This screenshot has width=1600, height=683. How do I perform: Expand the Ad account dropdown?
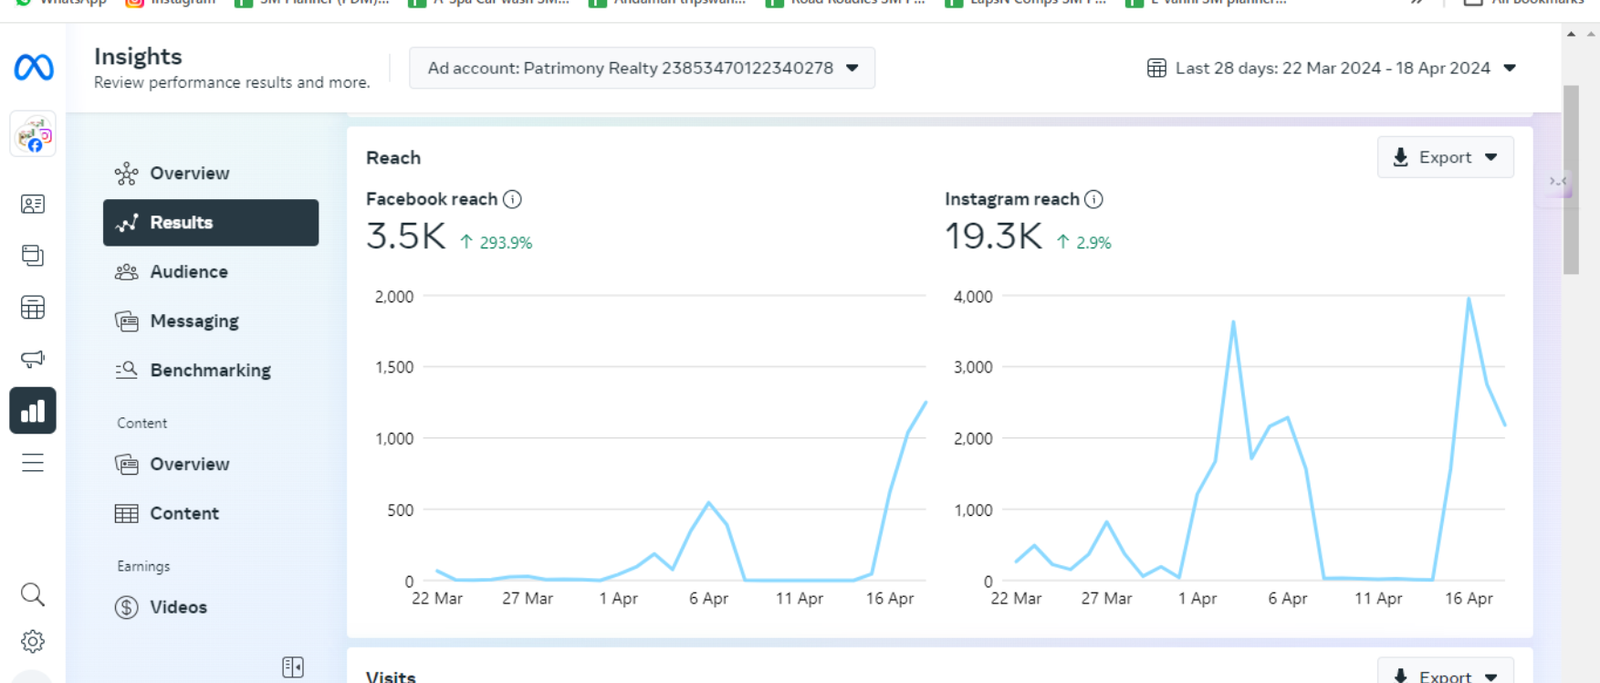642,68
